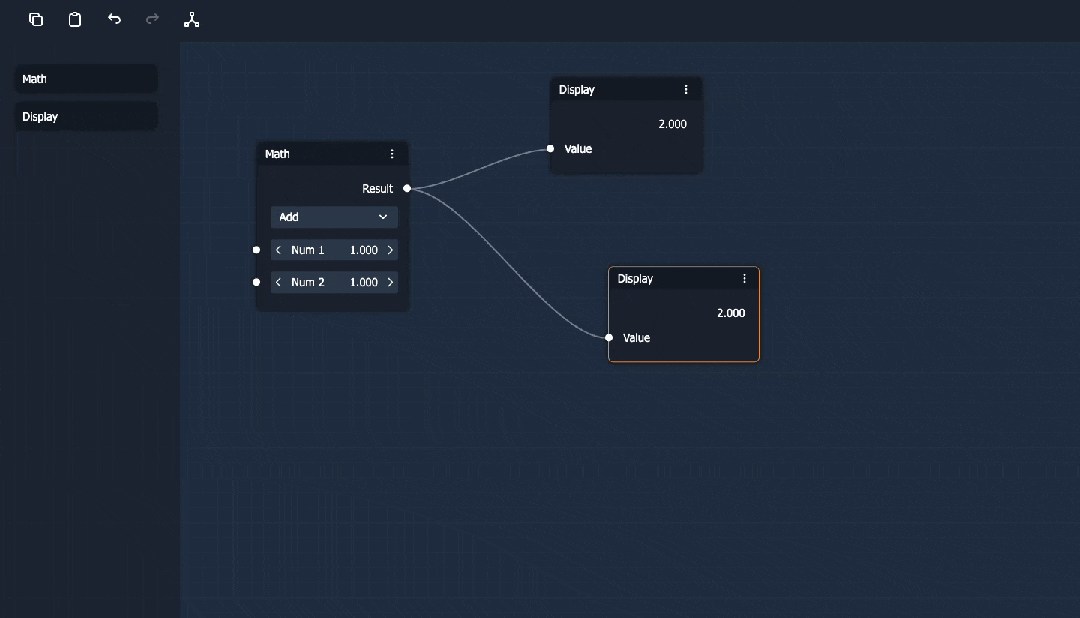Screen dimensions: 1080x618
Task: Click the create subgraph icon
Action: click(191, 20)
